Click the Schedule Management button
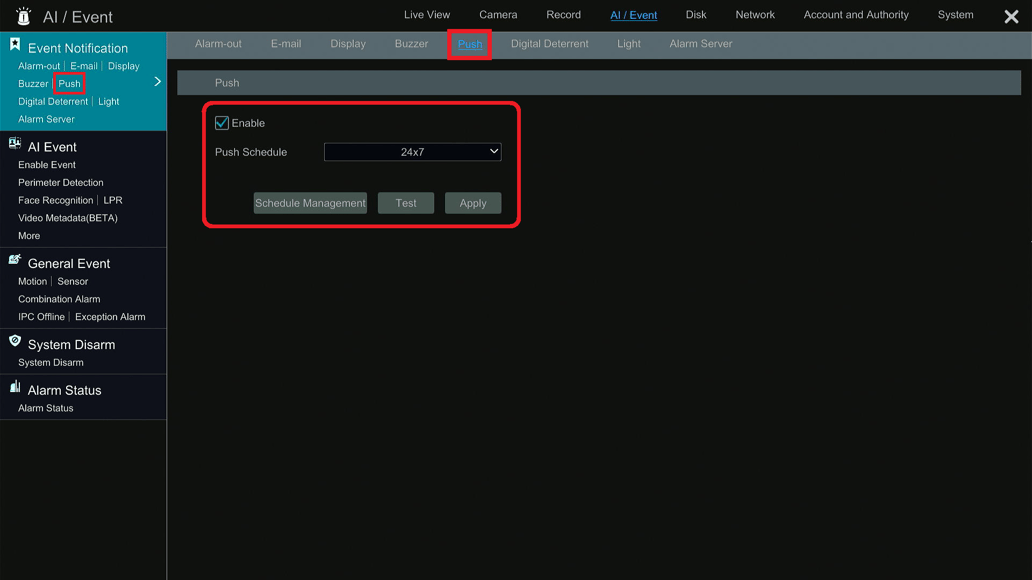This screenshot has height=580, width=1032. (310, 202)
